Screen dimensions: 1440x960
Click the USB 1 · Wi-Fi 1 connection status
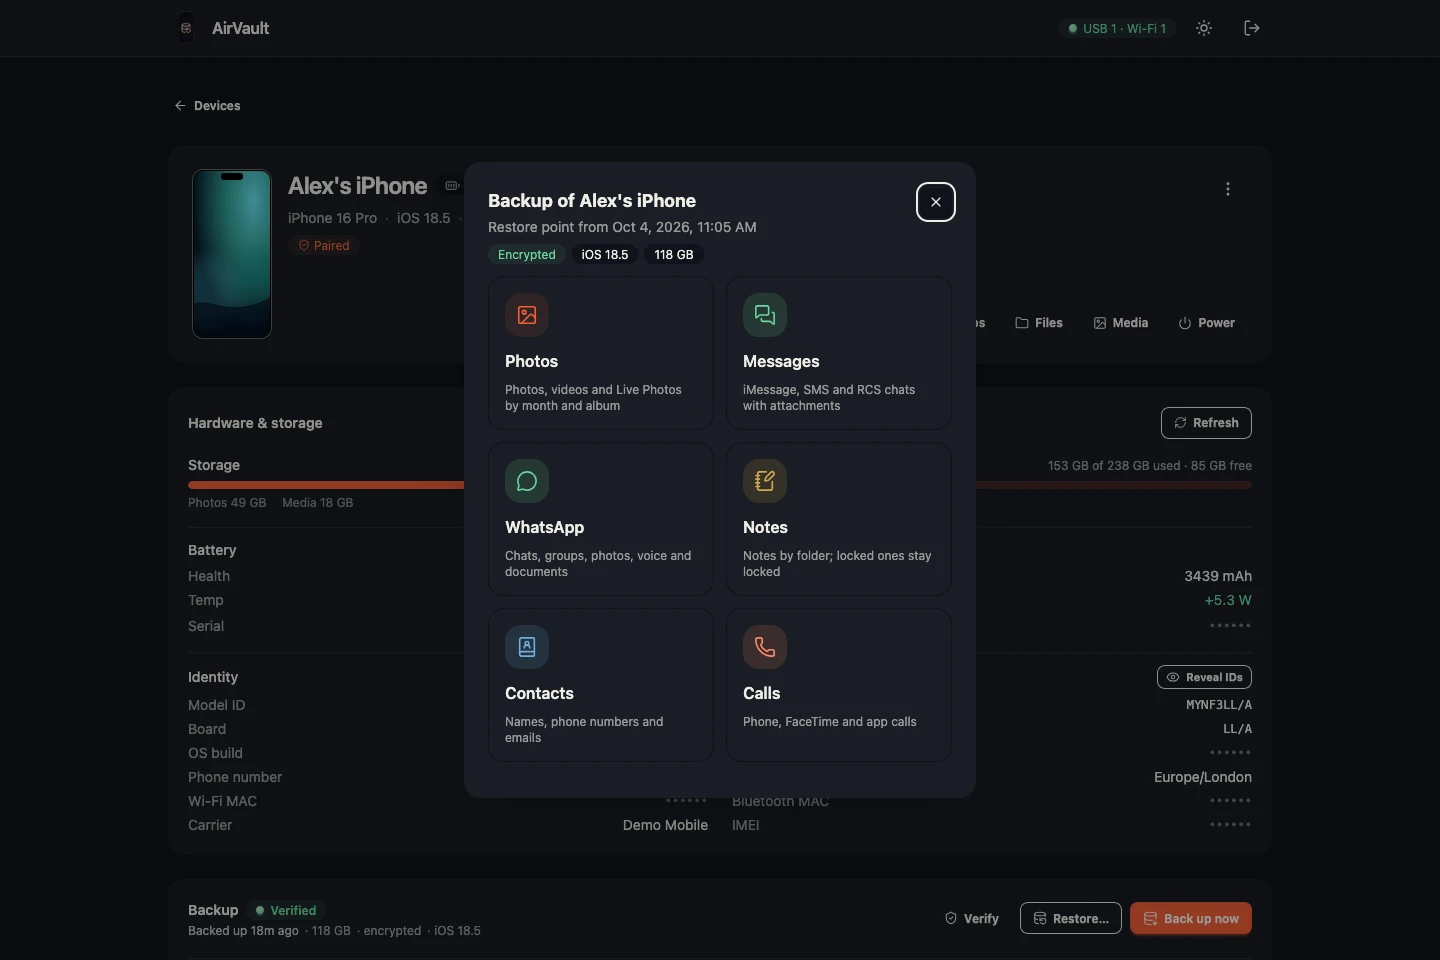[1117, 28]
